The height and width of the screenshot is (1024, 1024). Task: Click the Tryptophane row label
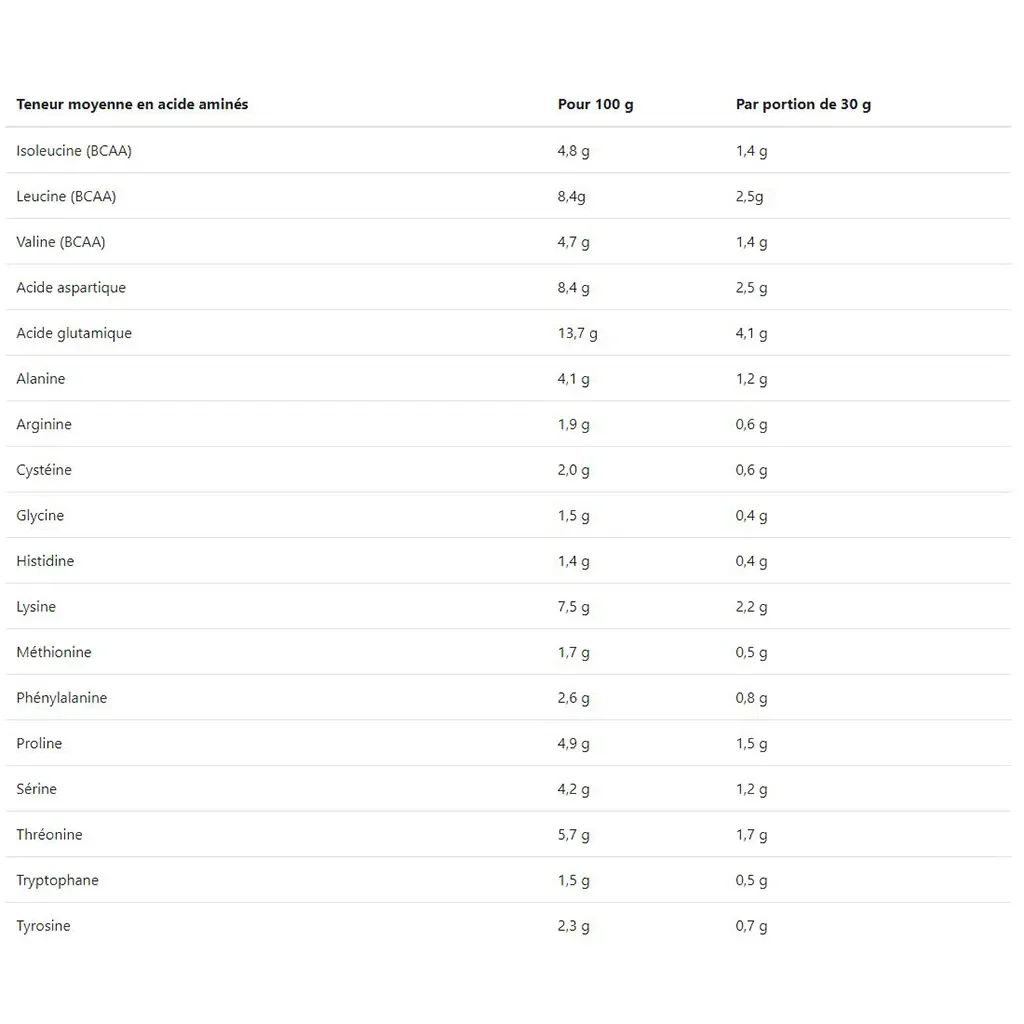pos(57,880)
